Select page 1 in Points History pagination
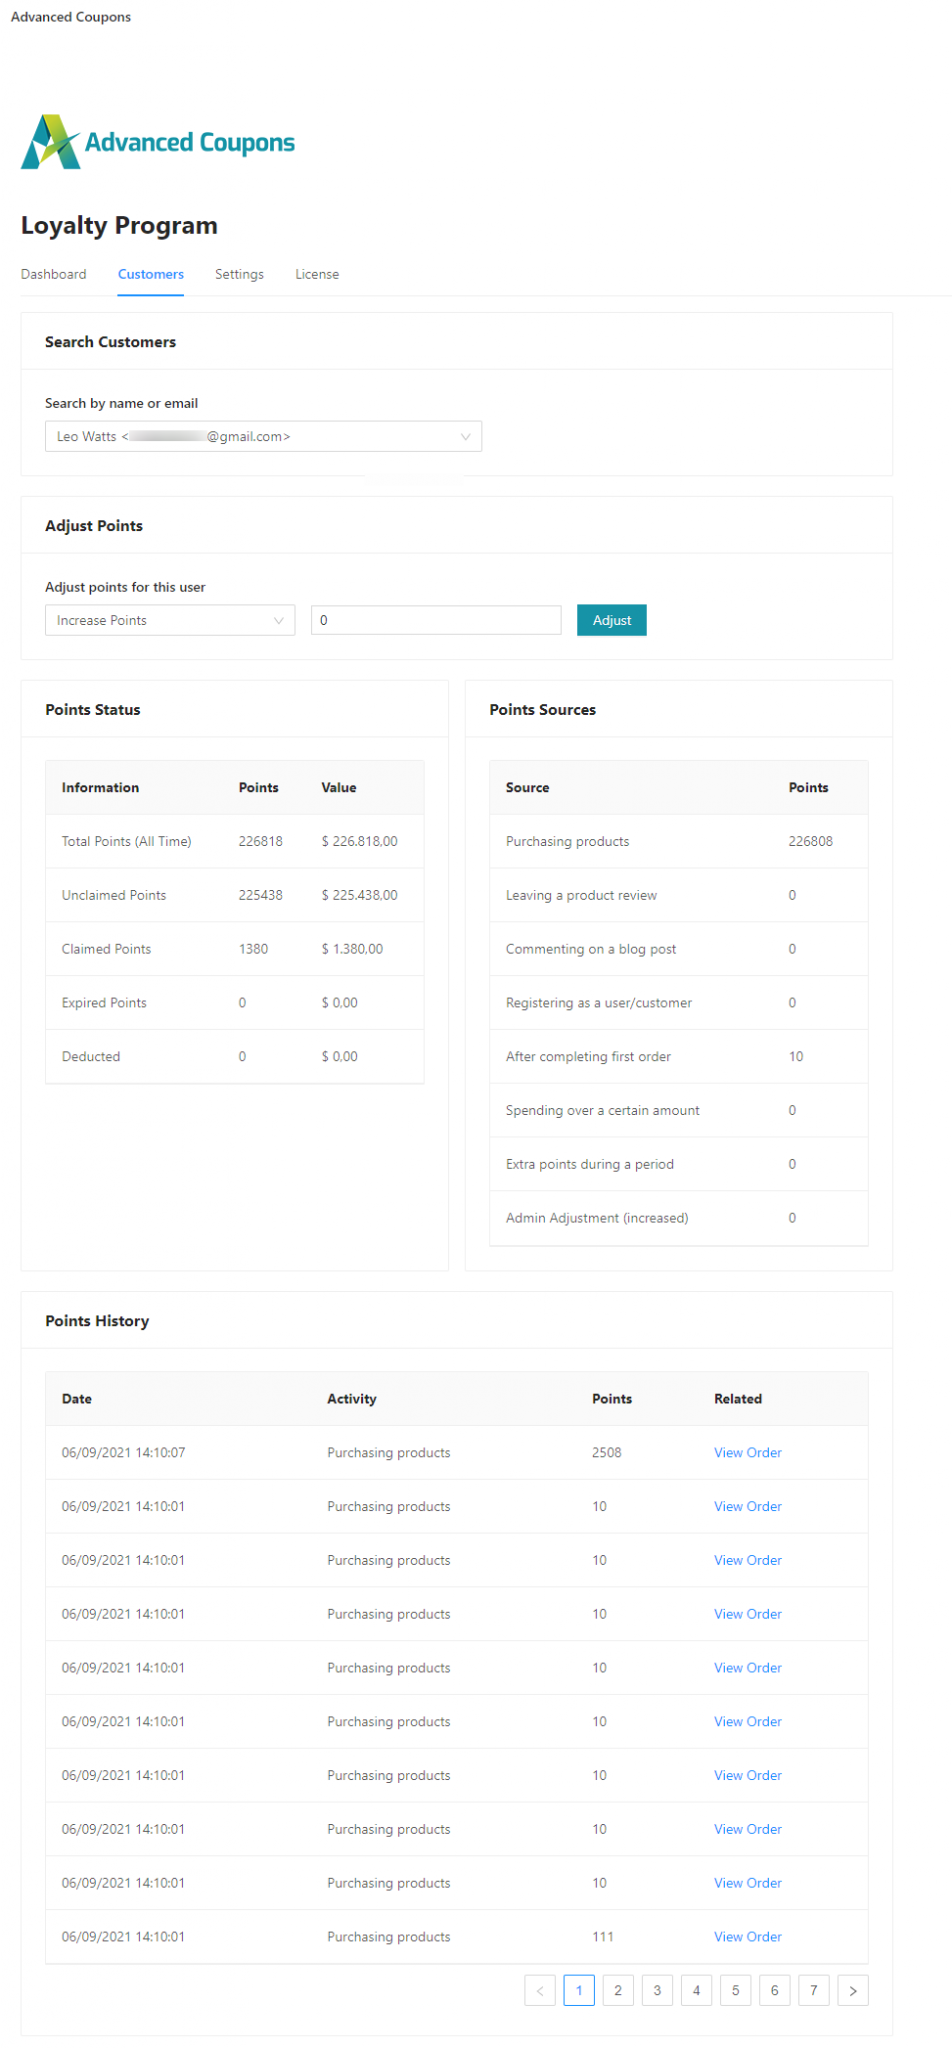The height and width of the screenshot is (2048, 952). (579, 1990)
